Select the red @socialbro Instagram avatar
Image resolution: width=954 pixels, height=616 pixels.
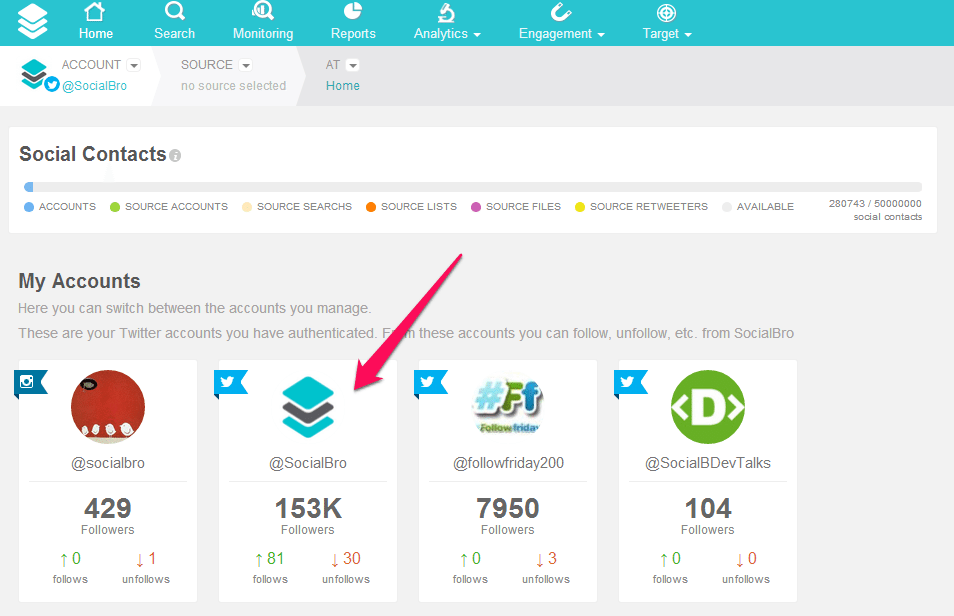pos(108,407)
